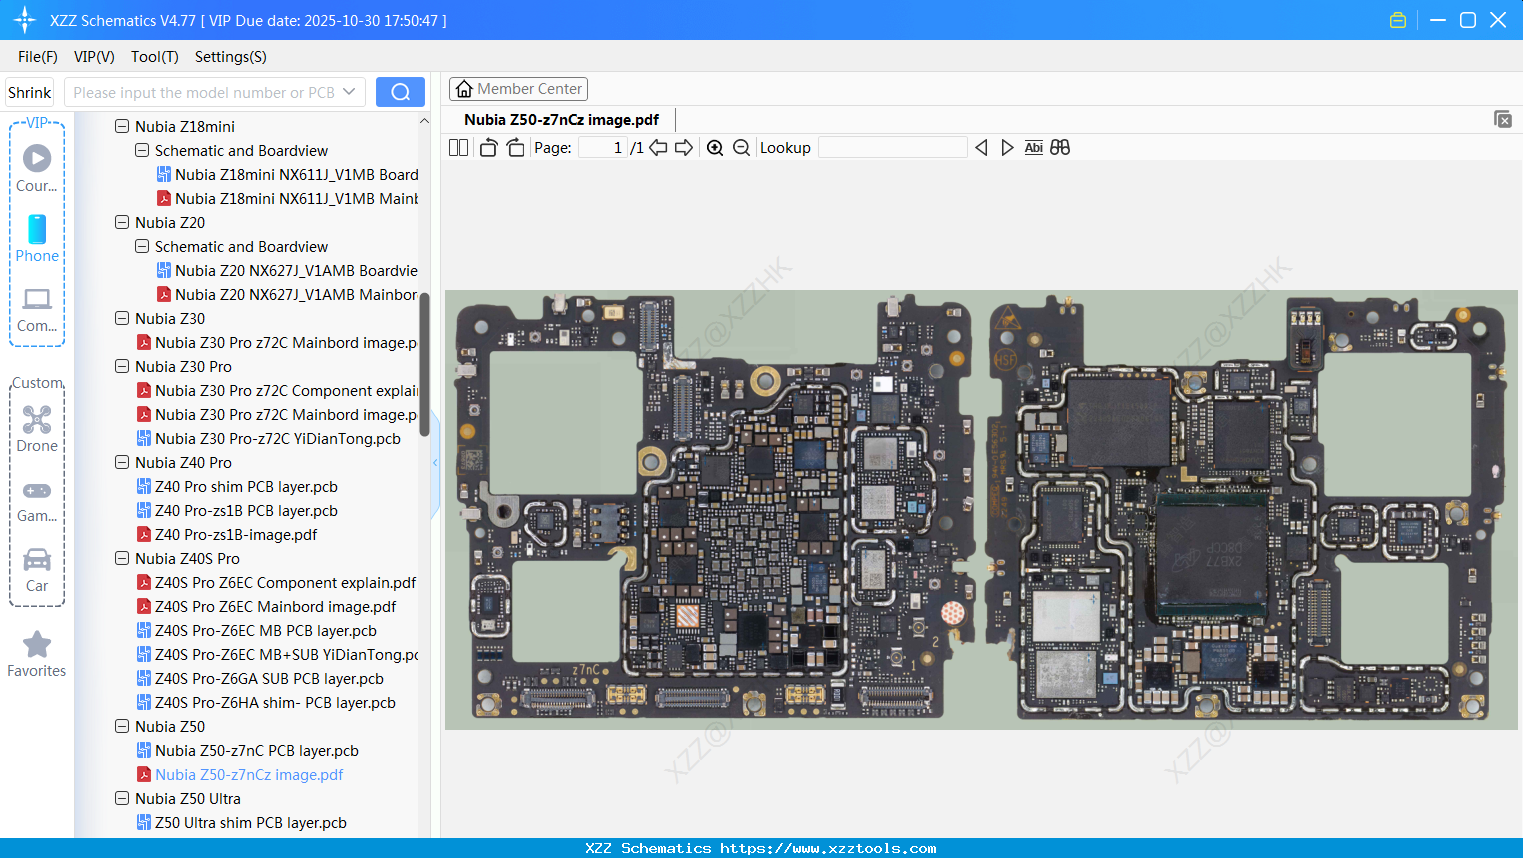Click the blue search button
1523x858 pixels.
click(399, 91)
